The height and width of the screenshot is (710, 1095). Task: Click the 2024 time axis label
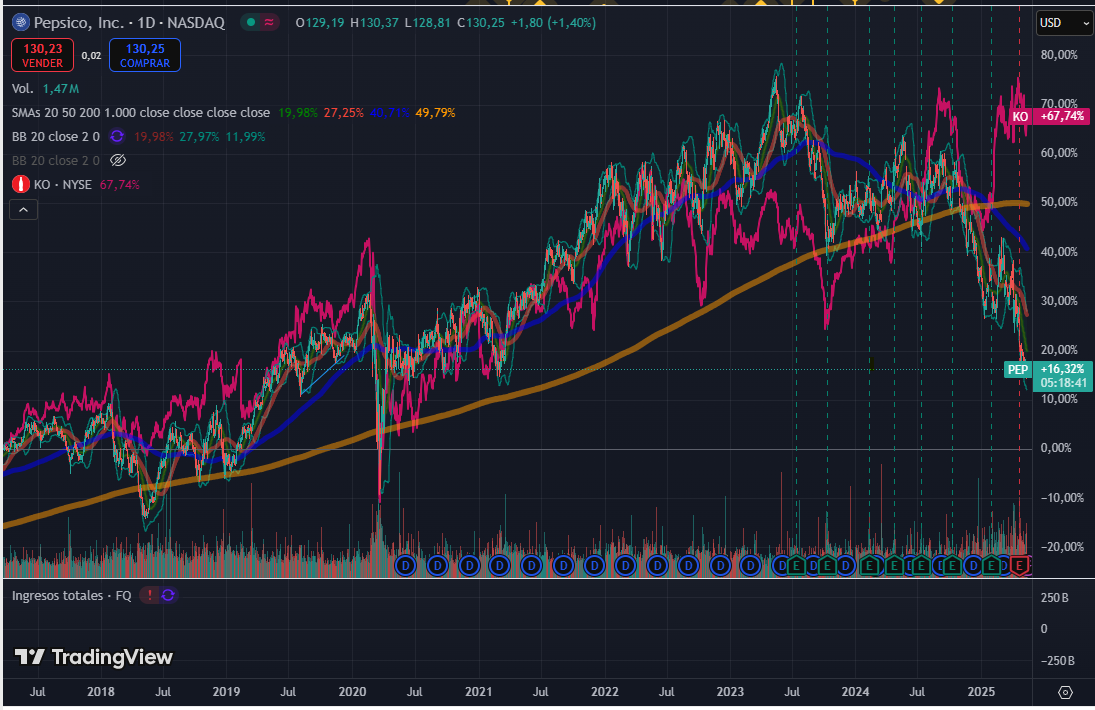[855, 692]
